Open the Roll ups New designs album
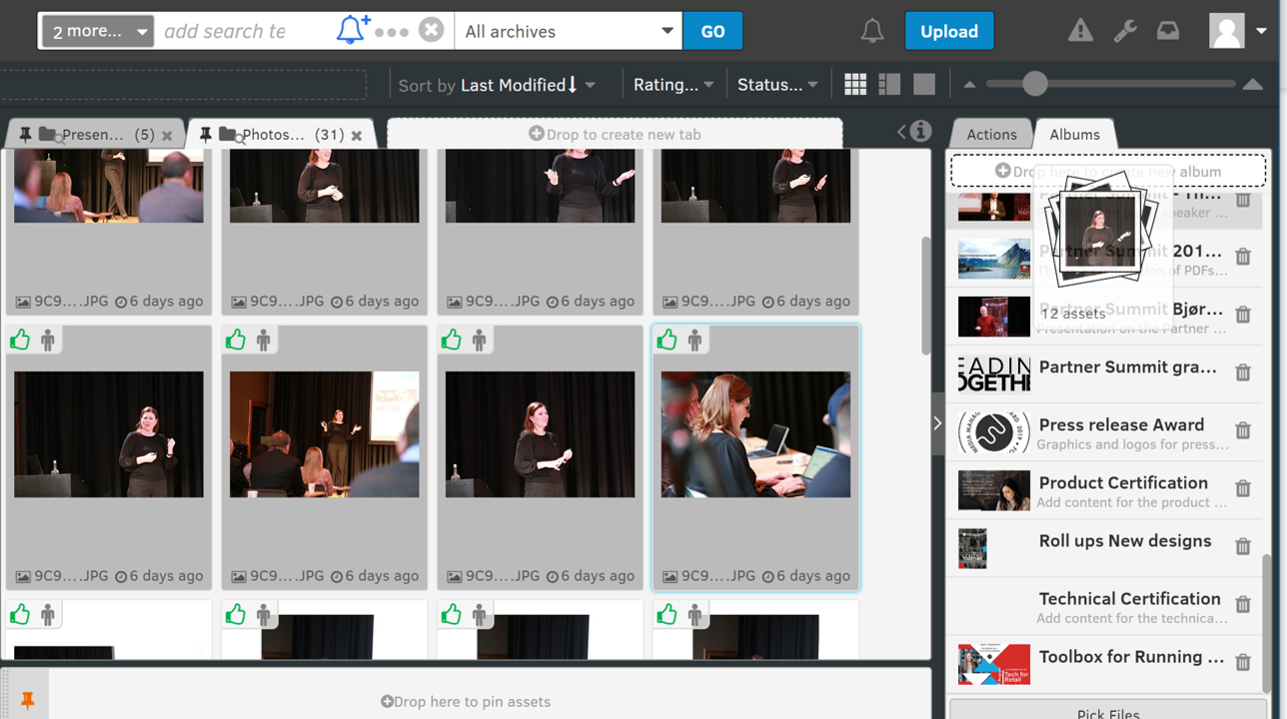This screenshot has width=1287, height=719. 1104,549
